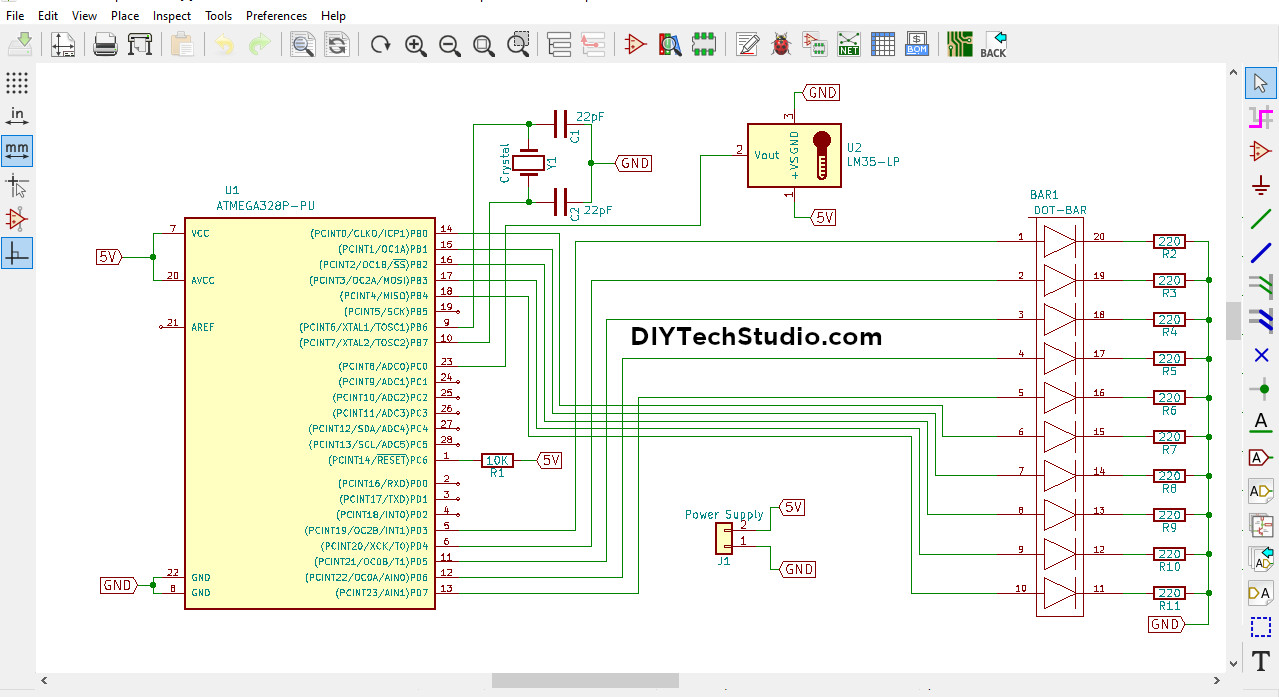Redo the last undone edit
This screenshot has height=697, width=1279.
point(259,44)
